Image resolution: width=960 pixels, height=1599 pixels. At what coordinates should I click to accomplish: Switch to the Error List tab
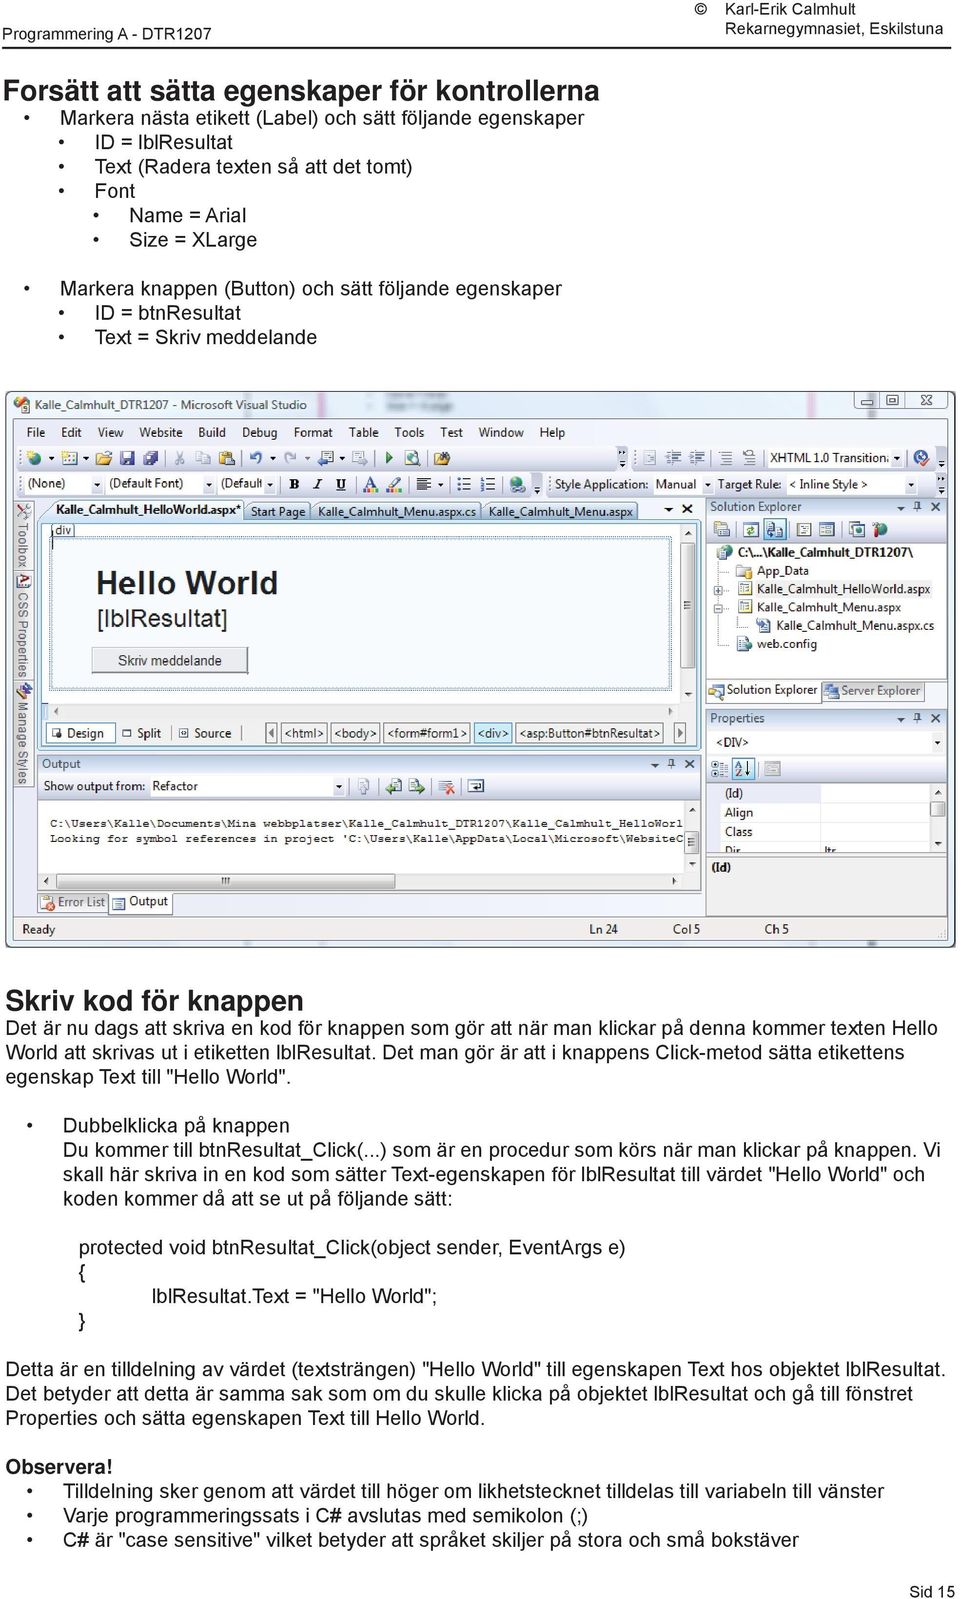click(73, 902)
